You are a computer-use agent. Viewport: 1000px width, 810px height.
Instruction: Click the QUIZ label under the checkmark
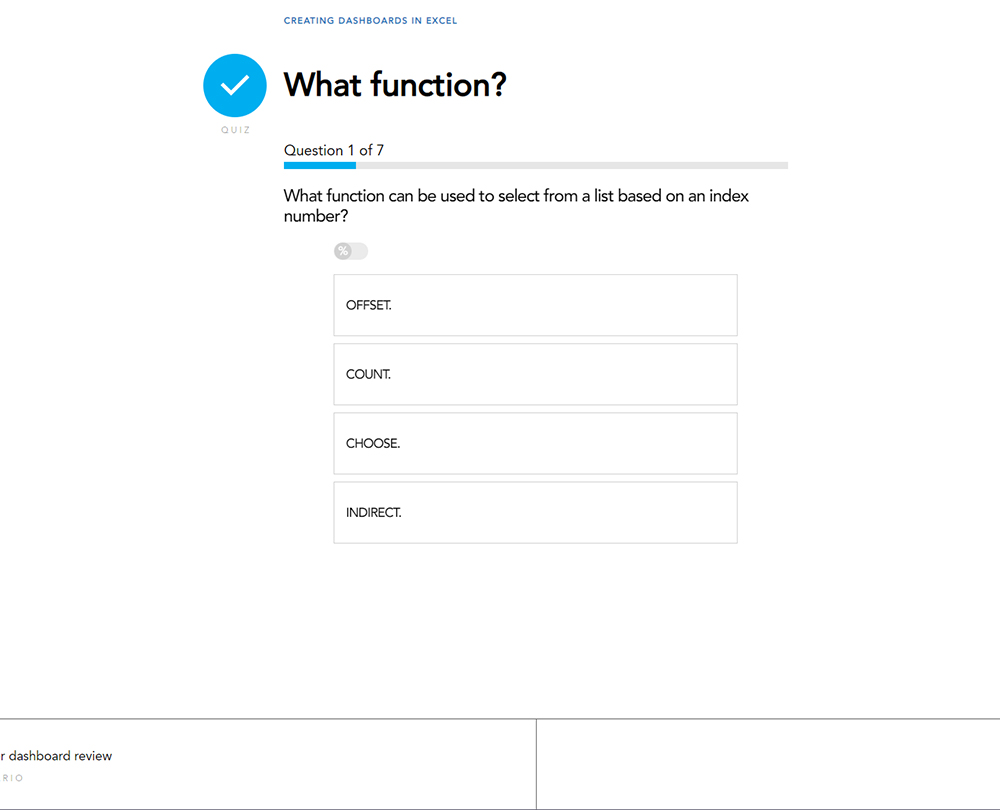[235, 130]
